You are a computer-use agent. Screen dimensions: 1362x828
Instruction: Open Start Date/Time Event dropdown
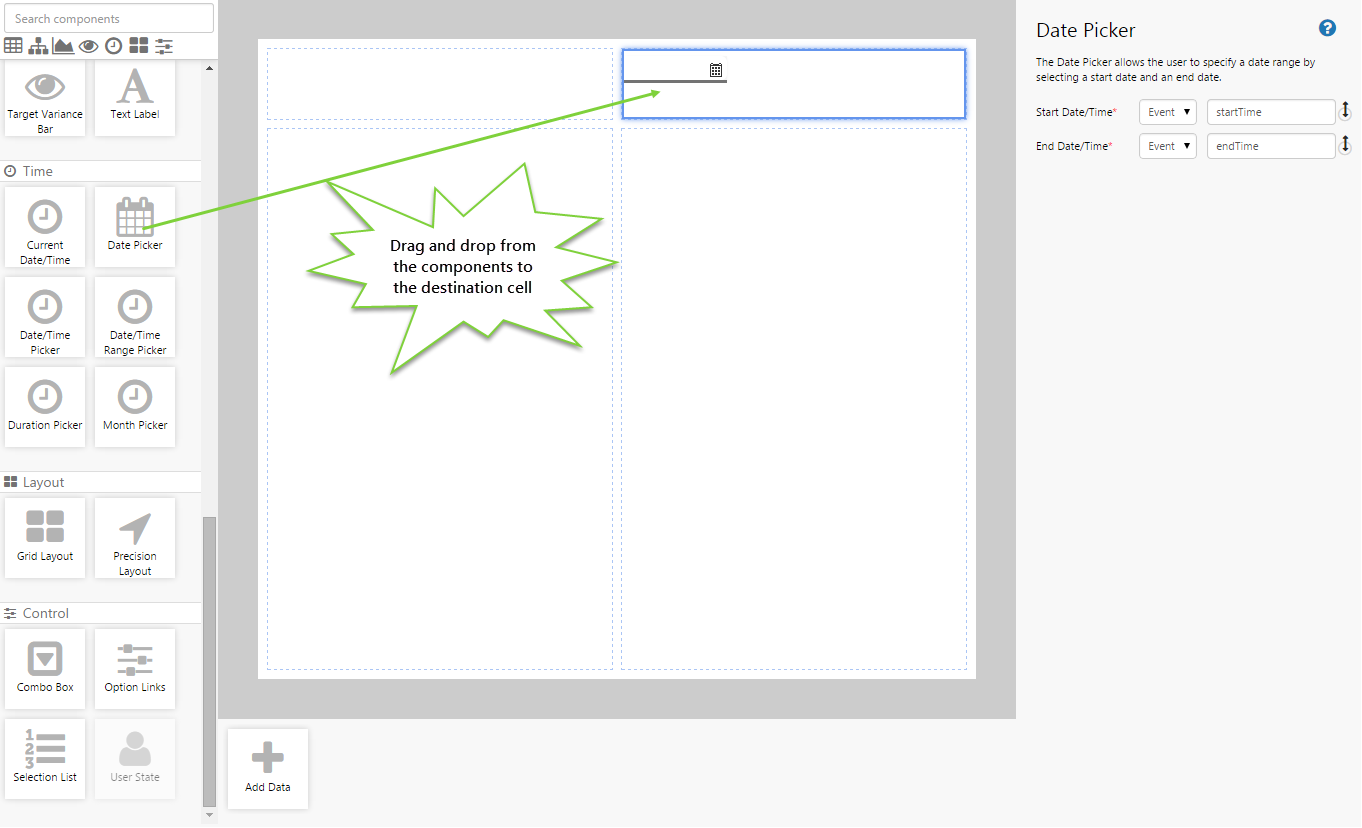click(x=1167, y=112)
